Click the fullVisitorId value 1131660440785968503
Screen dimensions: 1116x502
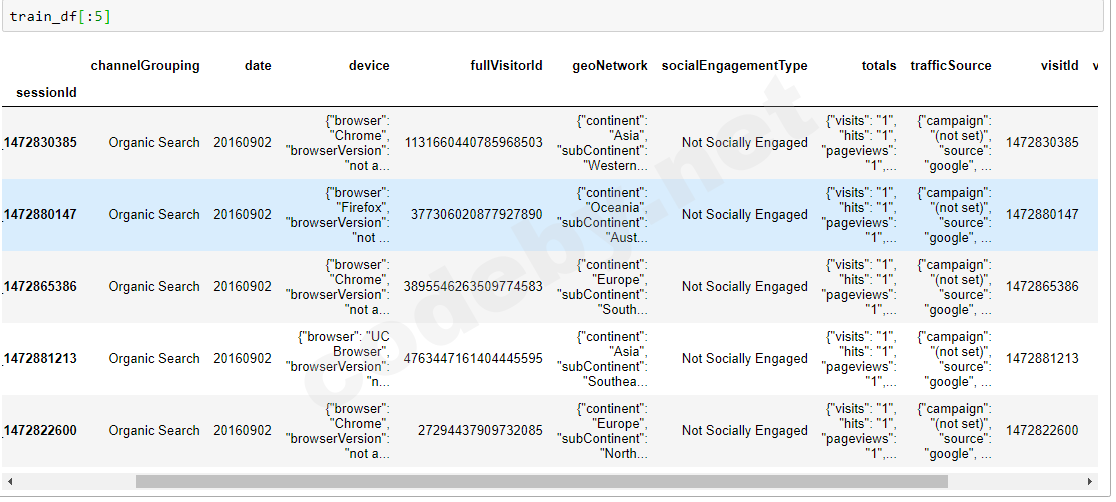(x=473, y=143)
